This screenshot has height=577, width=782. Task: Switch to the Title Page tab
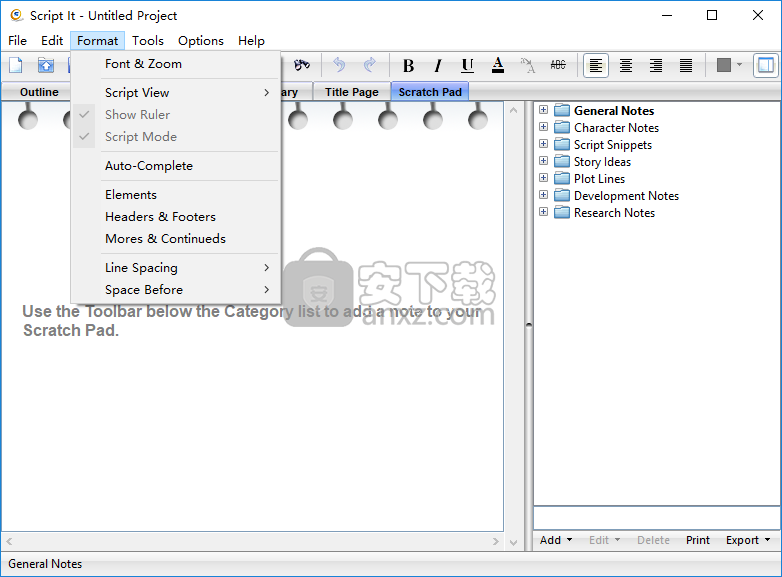[x=352, y=92]
